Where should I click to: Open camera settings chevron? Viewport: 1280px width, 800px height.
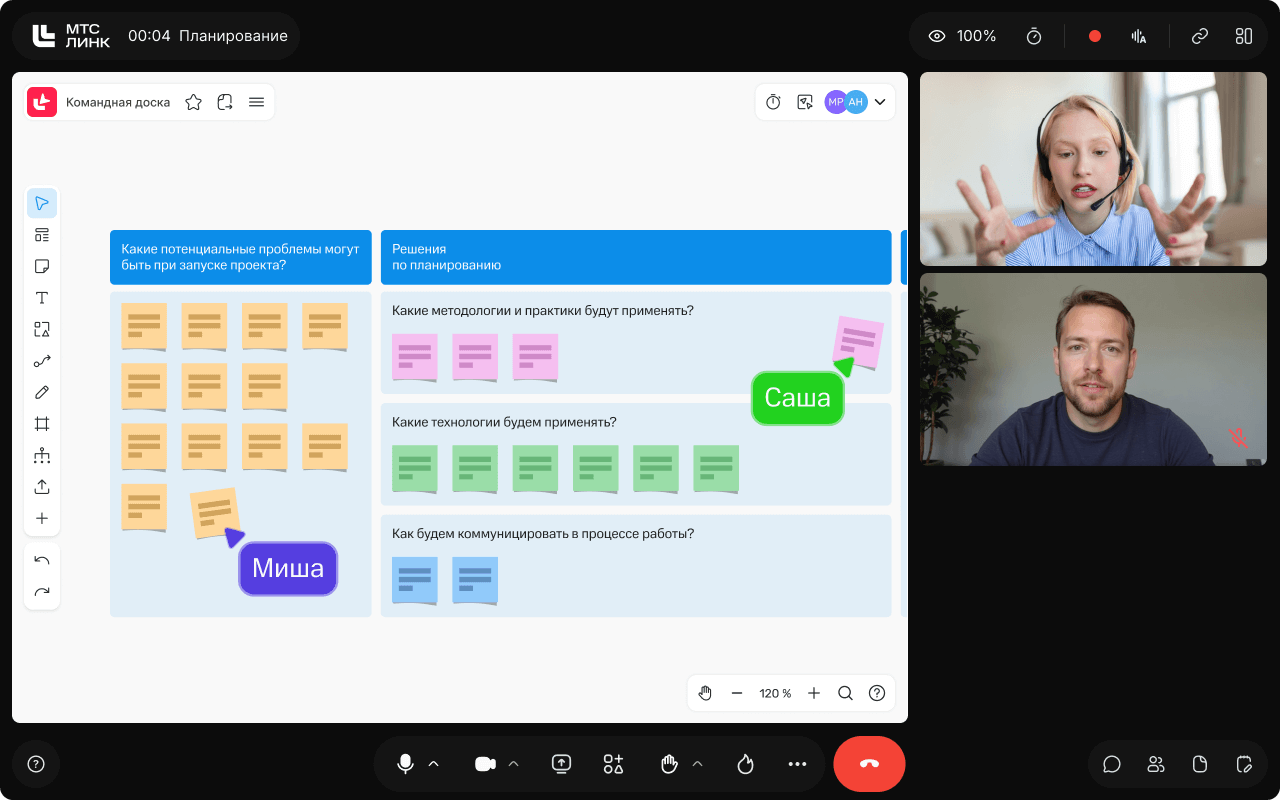tap(514, 764)
